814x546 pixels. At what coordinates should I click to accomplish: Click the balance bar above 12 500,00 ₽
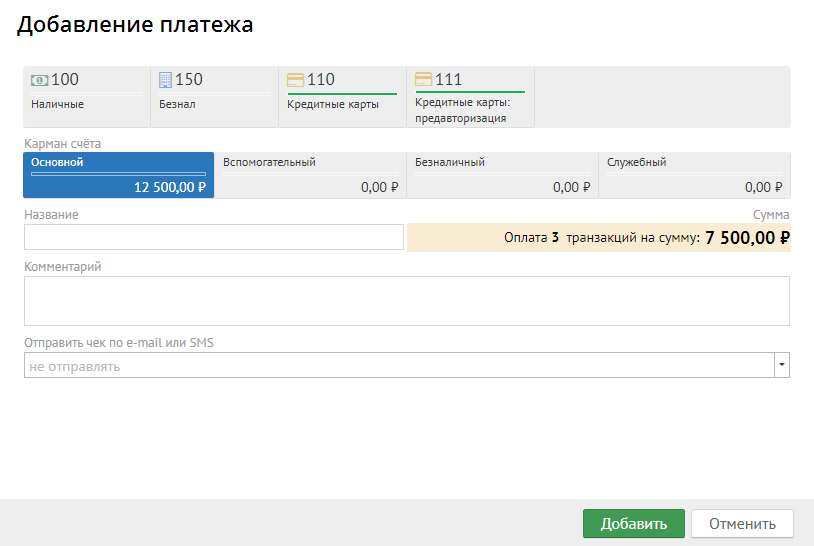(x=118, y=173)
